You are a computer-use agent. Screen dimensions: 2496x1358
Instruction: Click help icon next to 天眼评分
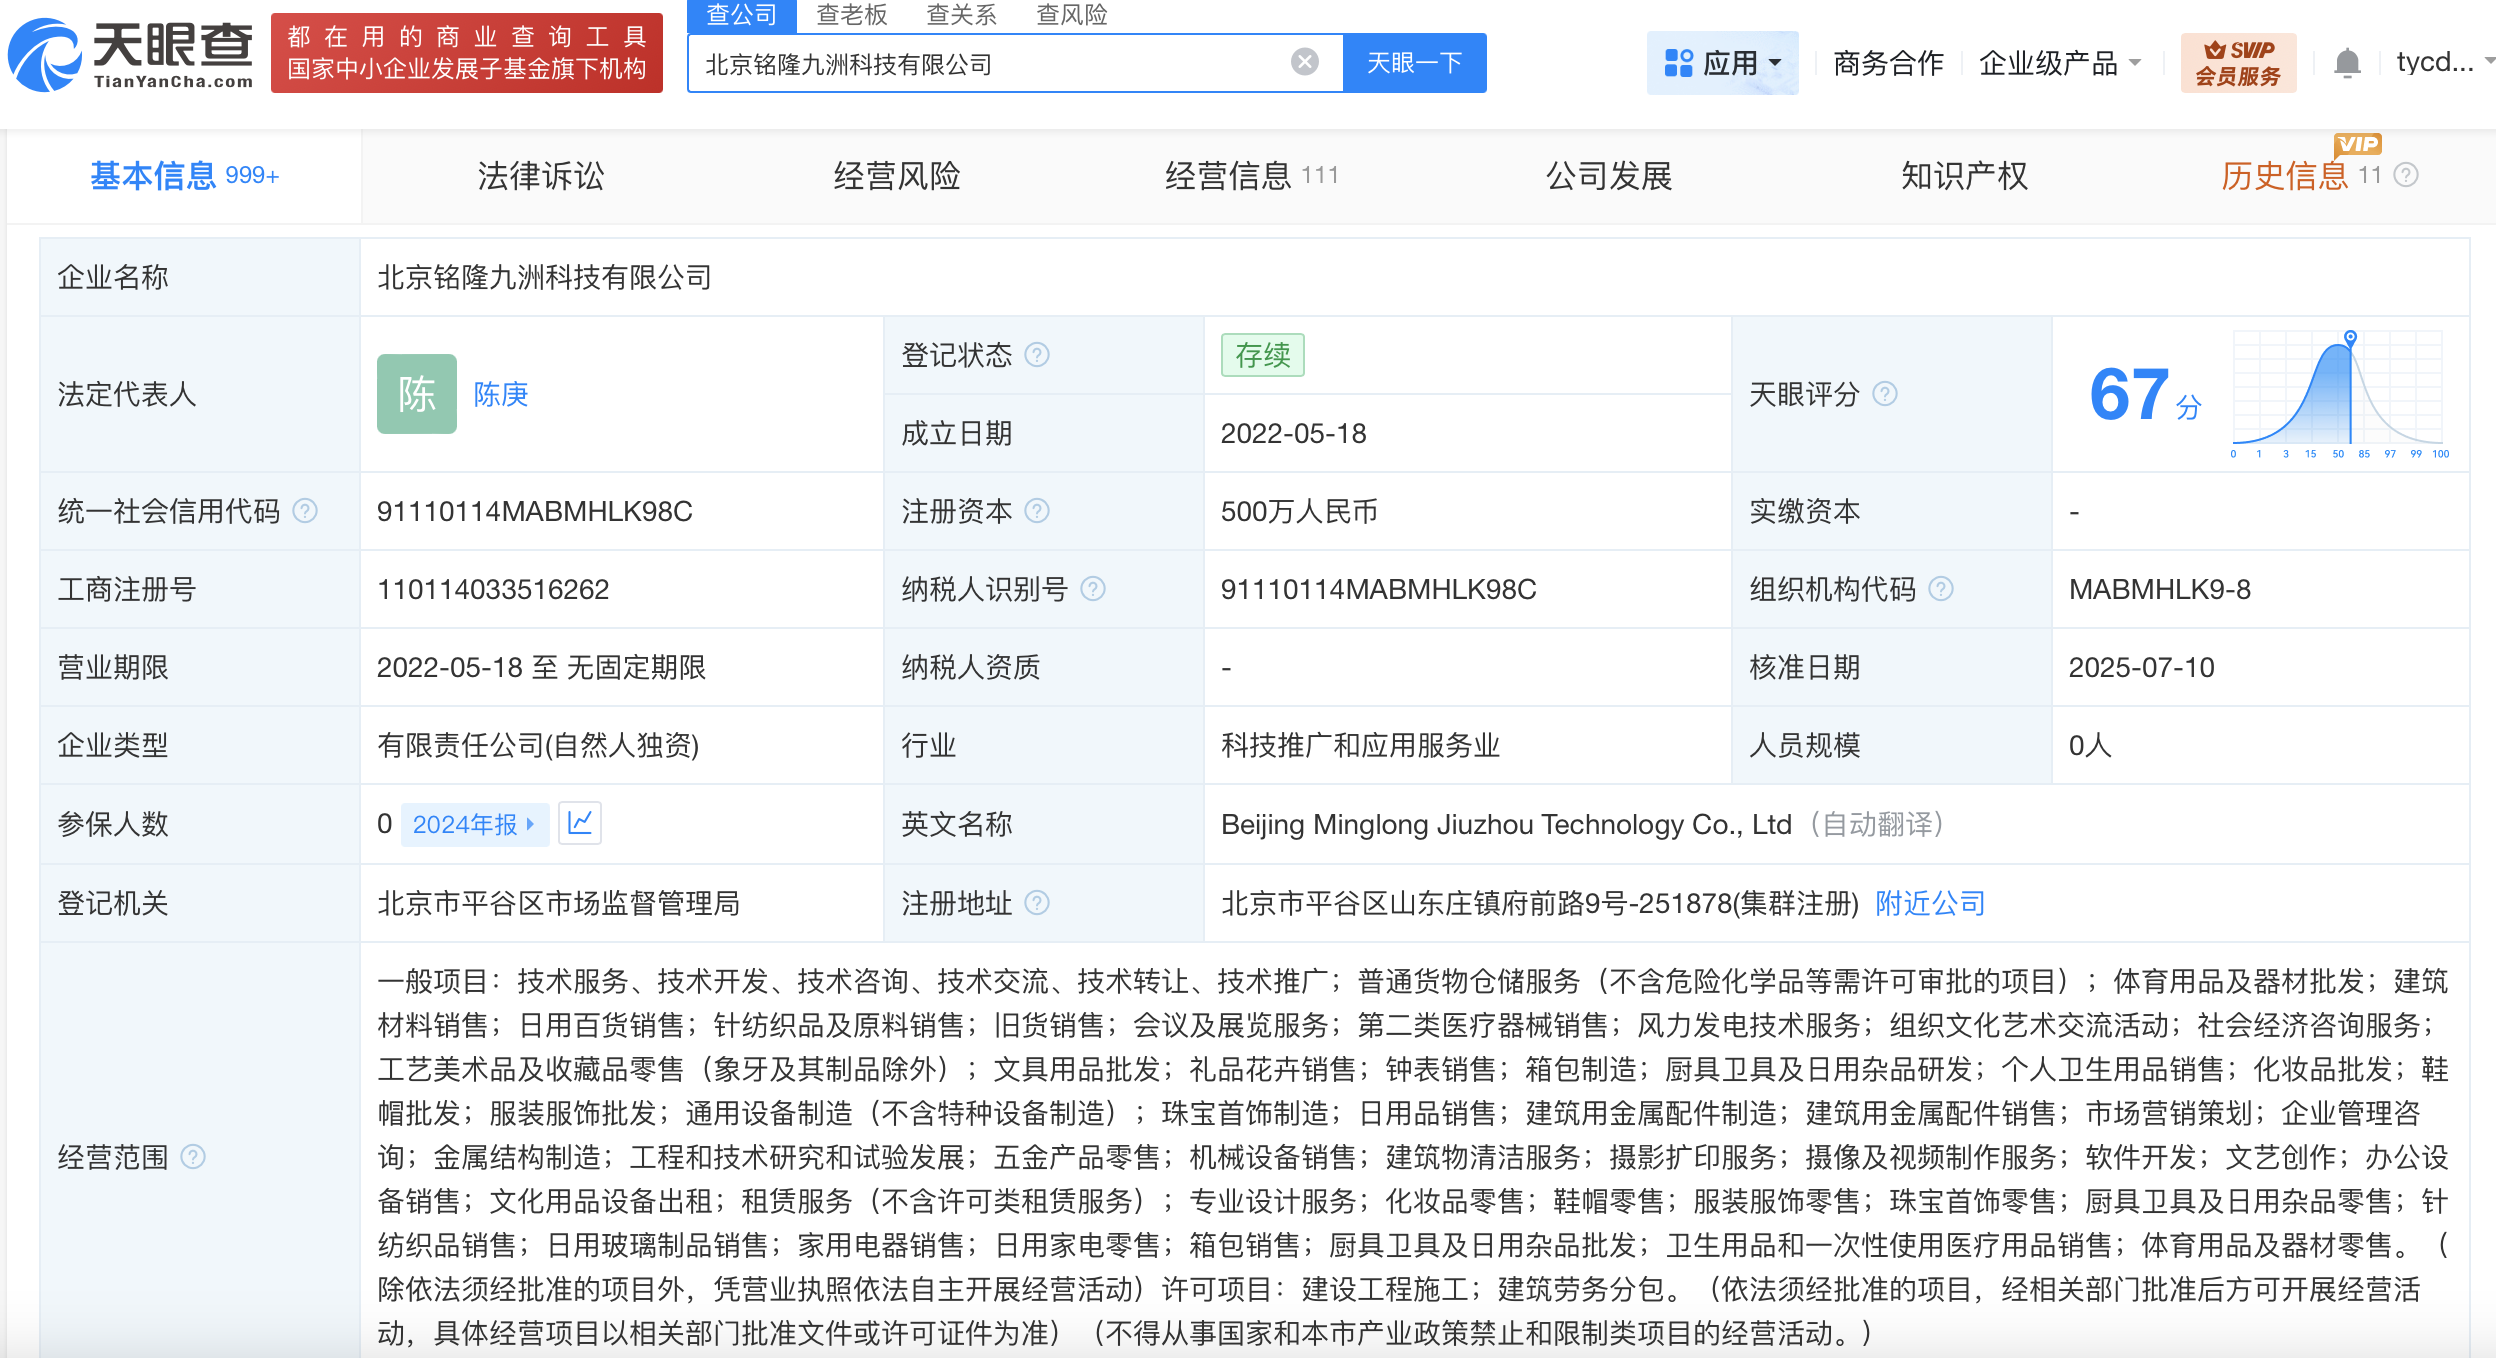(1884, 394)
